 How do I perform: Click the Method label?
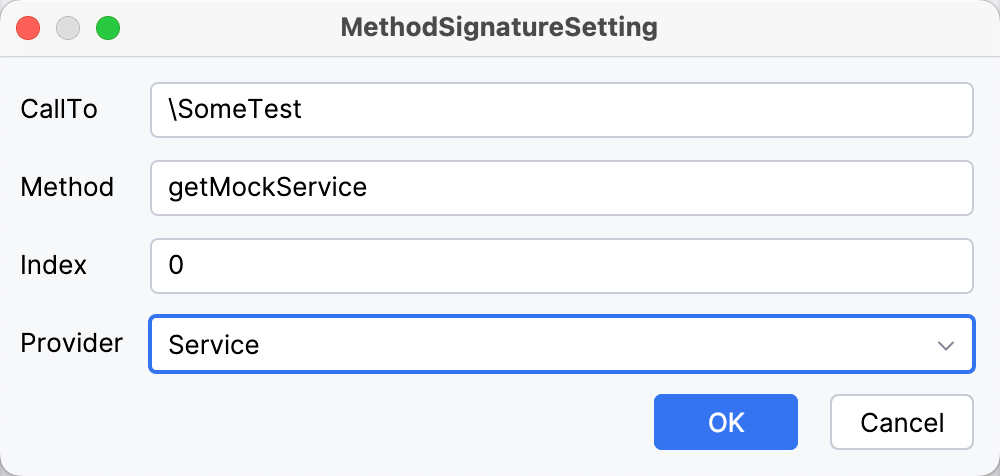(x=67, y=187)
